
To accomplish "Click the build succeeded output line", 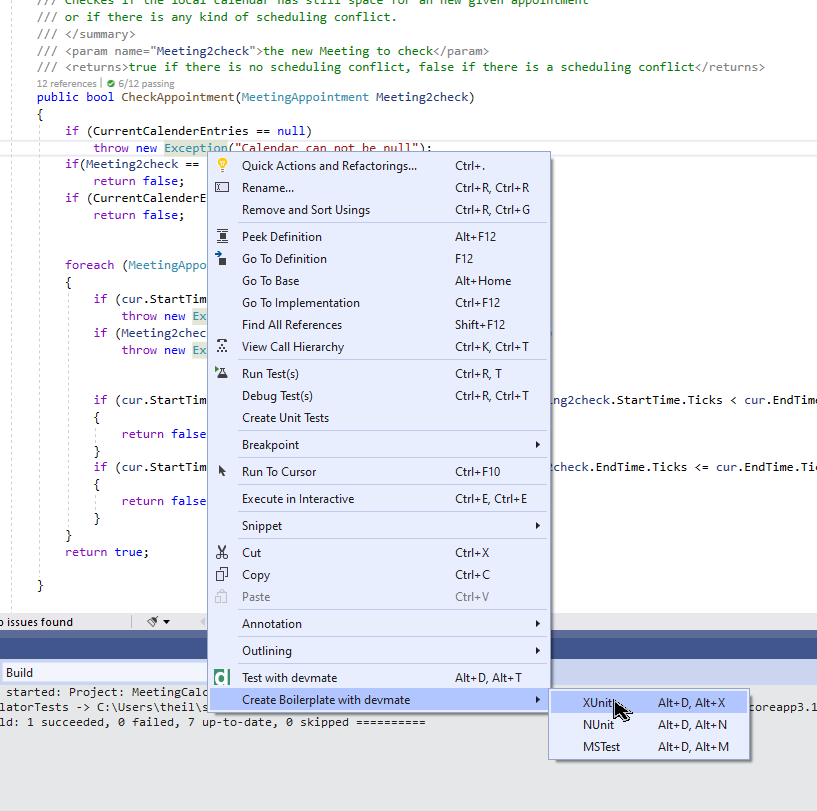I will (x=213, y=722).
